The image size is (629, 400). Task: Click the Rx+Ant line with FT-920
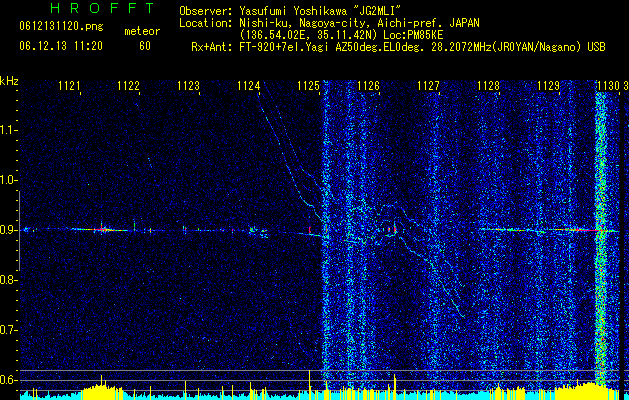point(398,47)
